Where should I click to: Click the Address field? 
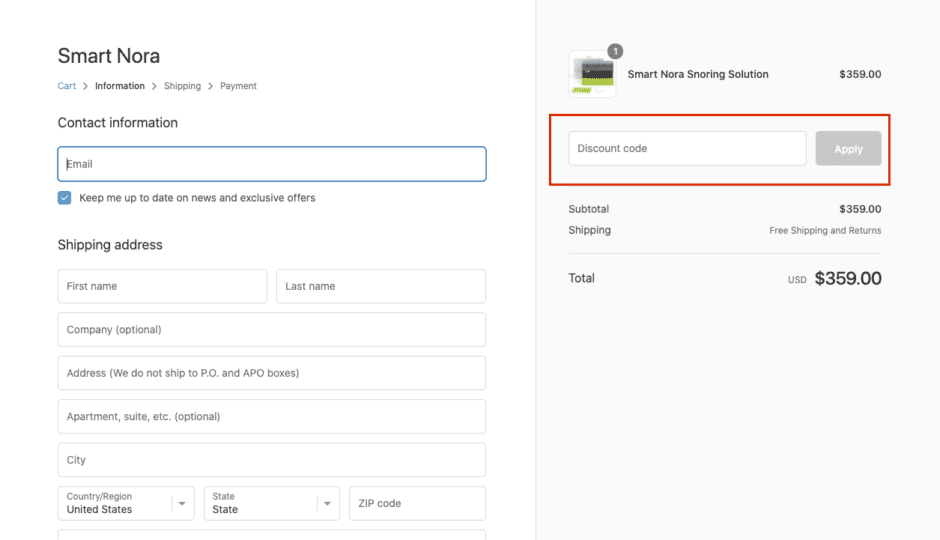coord(272,373)
